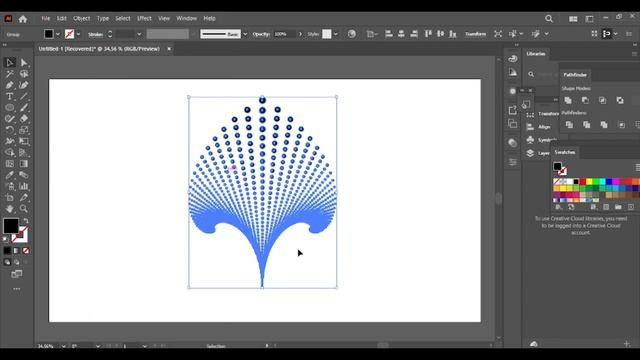The height and width of the screenshot is (360, 640).
Task: Pick the red swatch
Action: [x=582, y=182]
